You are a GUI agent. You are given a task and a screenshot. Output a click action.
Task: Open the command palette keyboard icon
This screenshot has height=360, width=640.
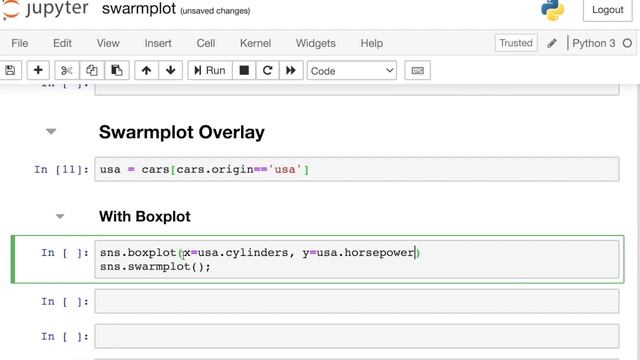(417, 71)
